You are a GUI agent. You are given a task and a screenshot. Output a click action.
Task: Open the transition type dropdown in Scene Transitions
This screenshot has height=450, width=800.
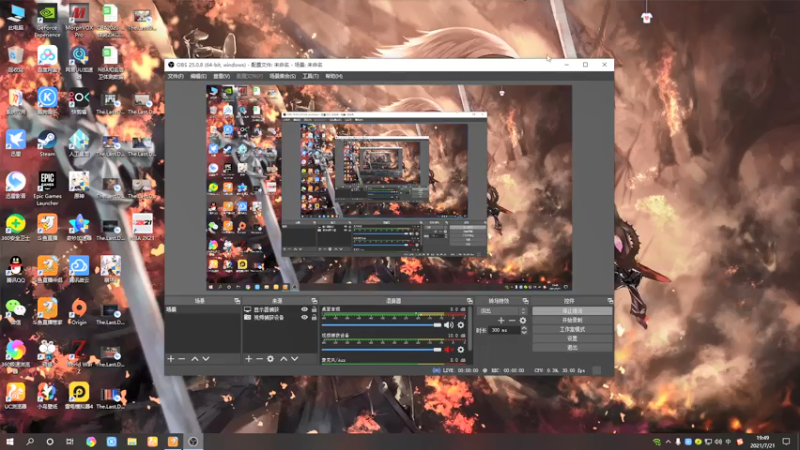502,311
